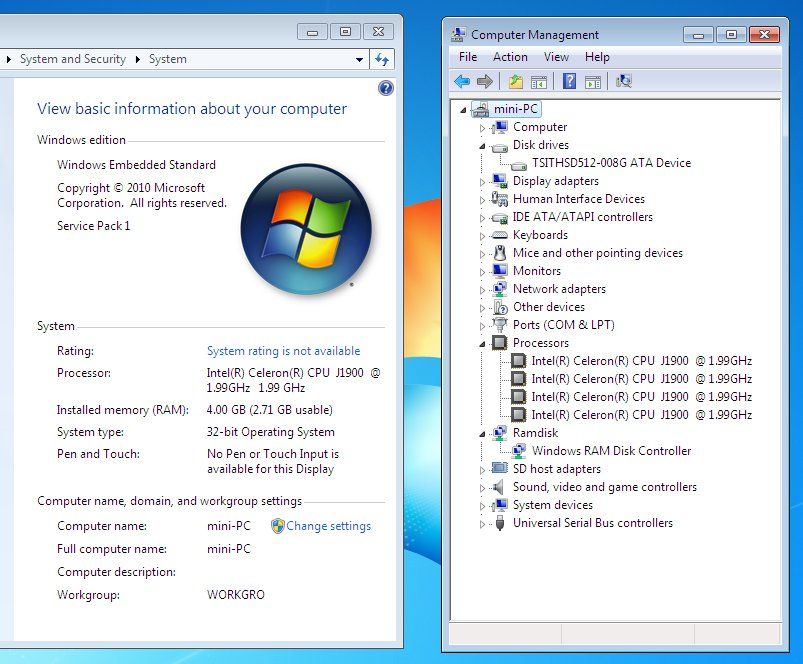803x664 pixels.
Task: Click the Back arrow in Computer Management toolbar
Action: 462,81
